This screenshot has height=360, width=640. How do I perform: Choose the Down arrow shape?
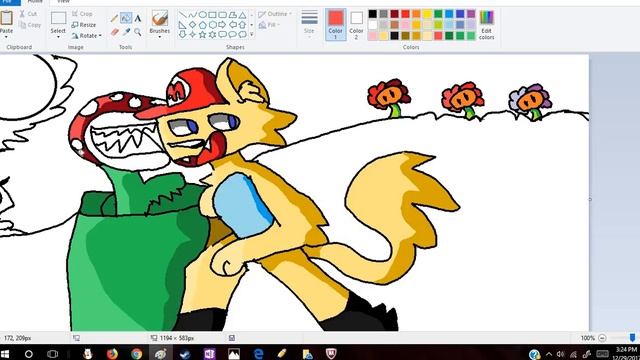pyautogui.click(x=182, y=35)
